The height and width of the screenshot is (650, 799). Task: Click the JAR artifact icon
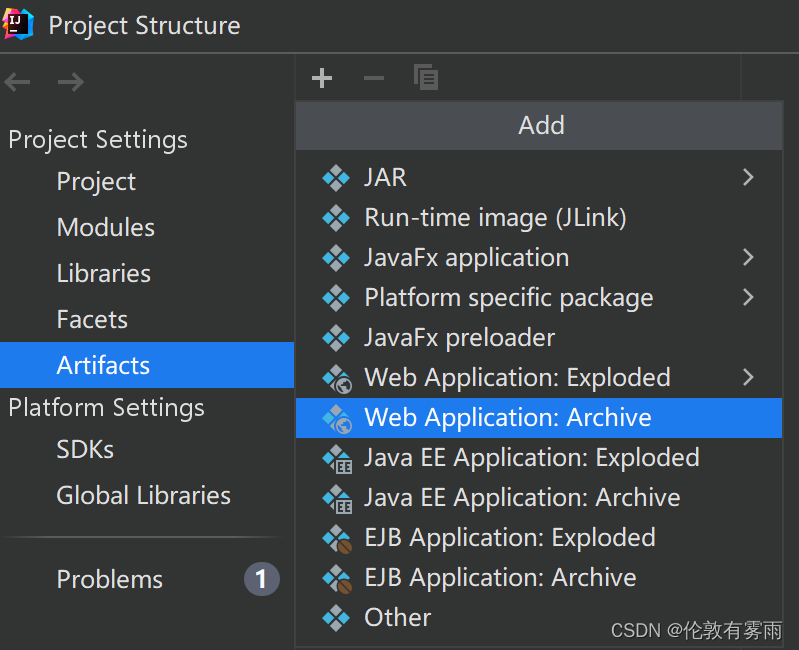(x=336, y=178)
